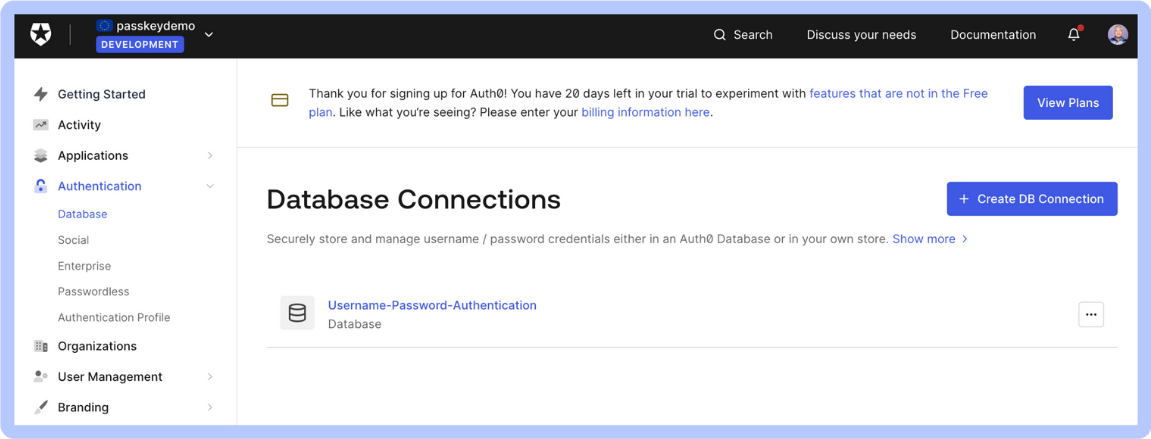Click the Activity chart icon
This screenshot has width=1151, height=439.
pos(41,125)
